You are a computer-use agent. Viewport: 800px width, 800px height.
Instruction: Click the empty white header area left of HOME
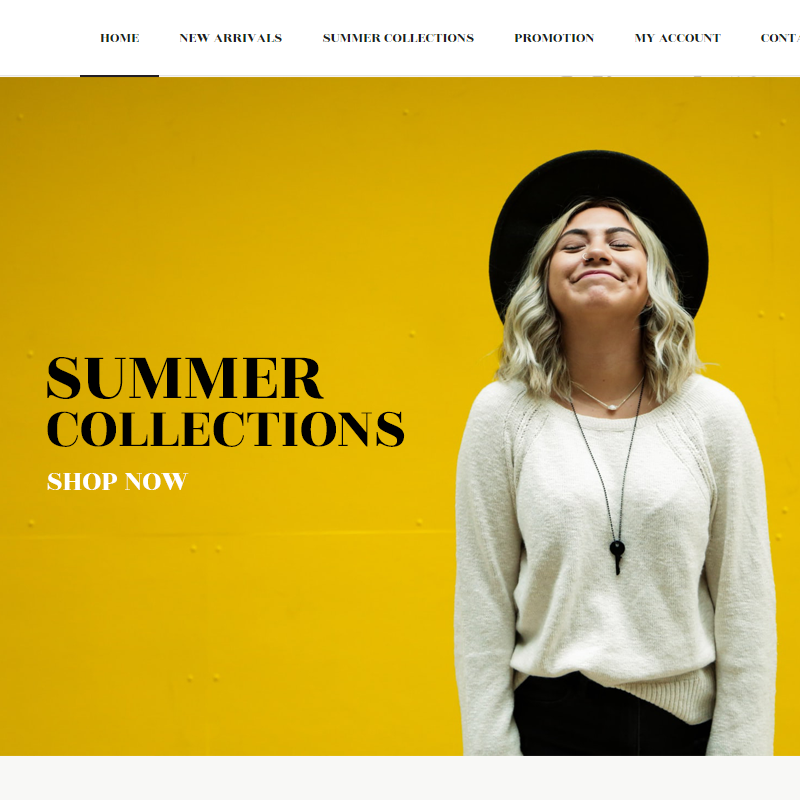[41, 38]
